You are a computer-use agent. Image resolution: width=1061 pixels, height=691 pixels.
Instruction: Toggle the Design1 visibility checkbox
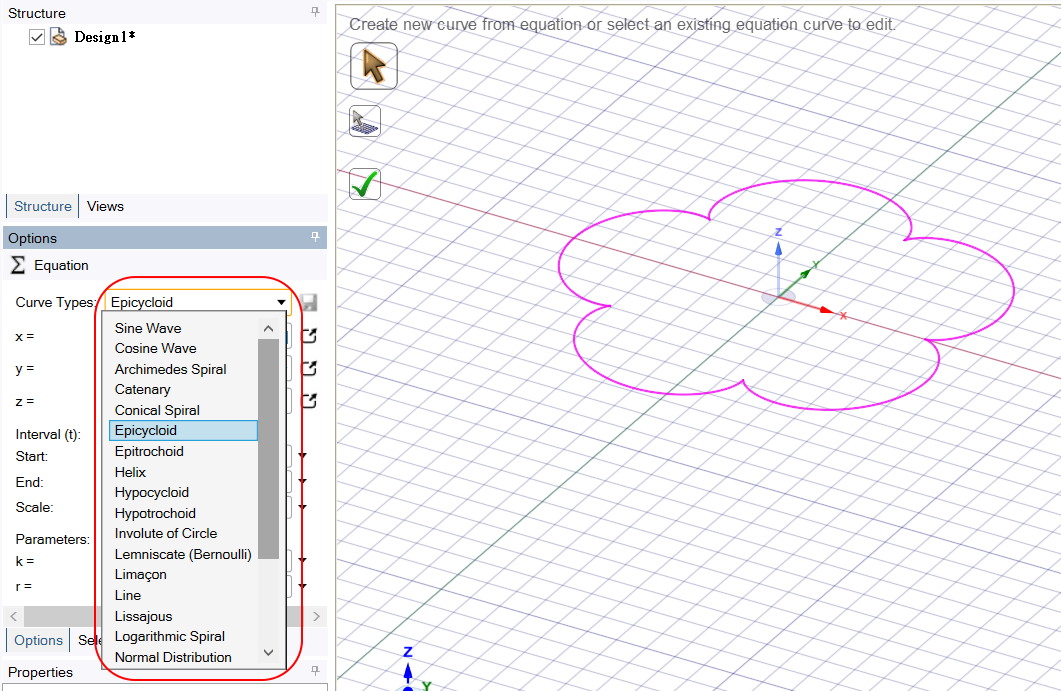pos(37,37)
